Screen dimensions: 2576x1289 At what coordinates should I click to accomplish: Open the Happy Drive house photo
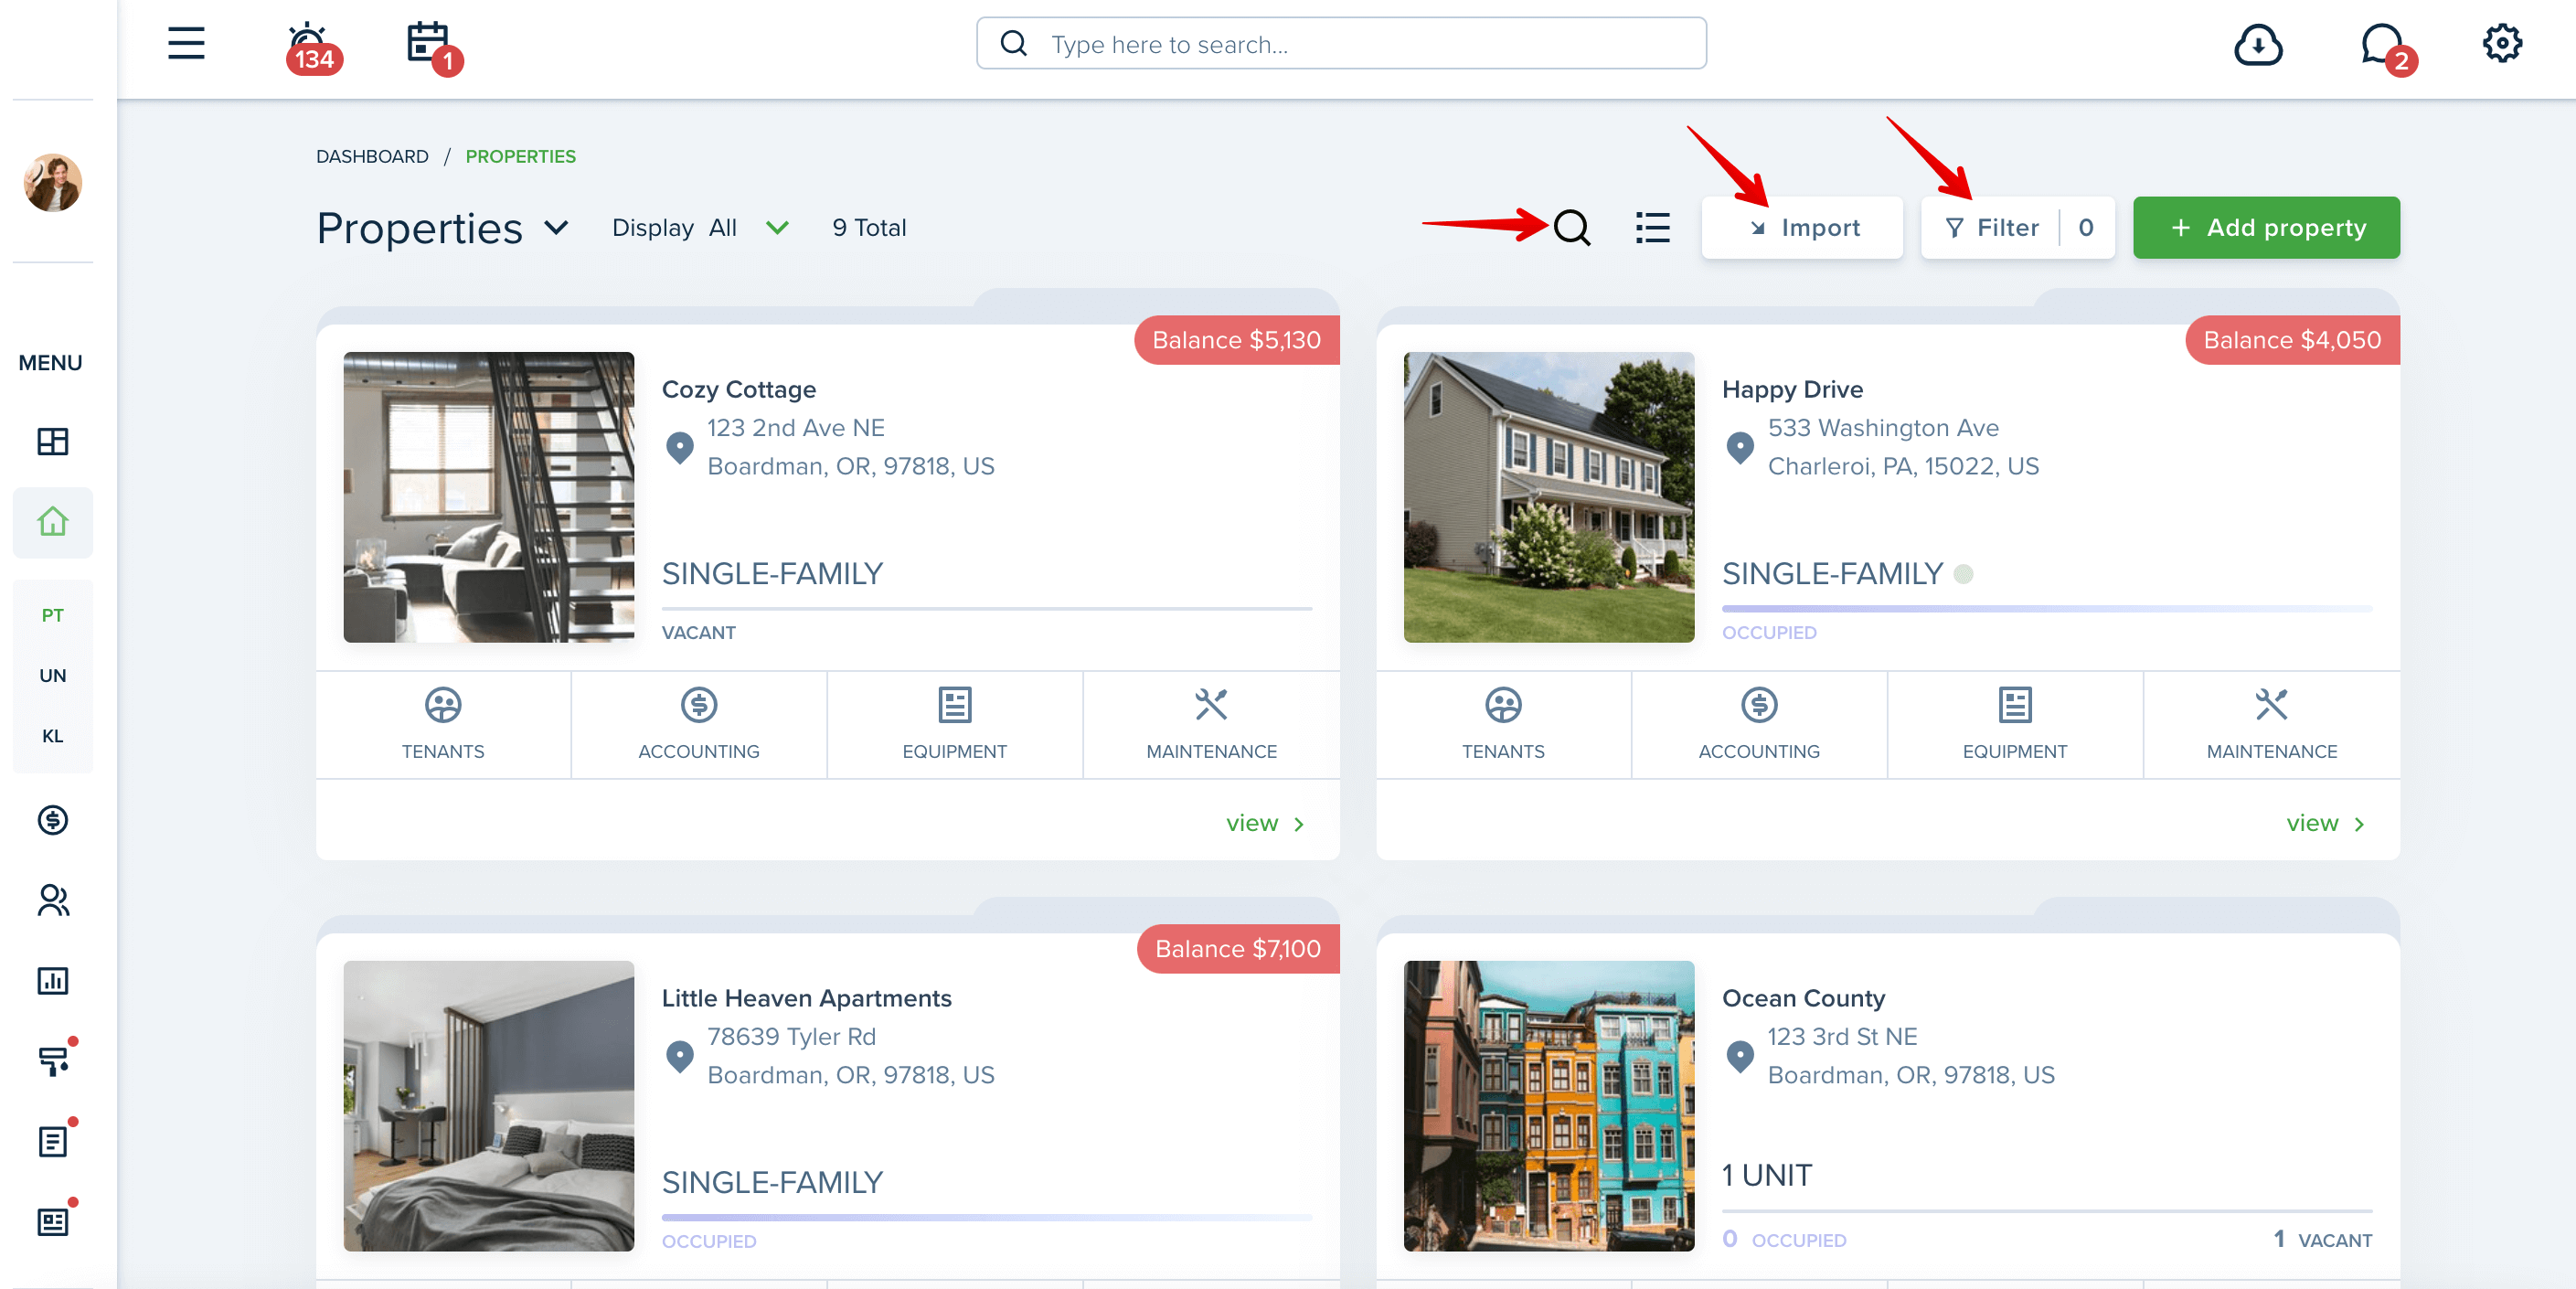(x=1549, y=497)
